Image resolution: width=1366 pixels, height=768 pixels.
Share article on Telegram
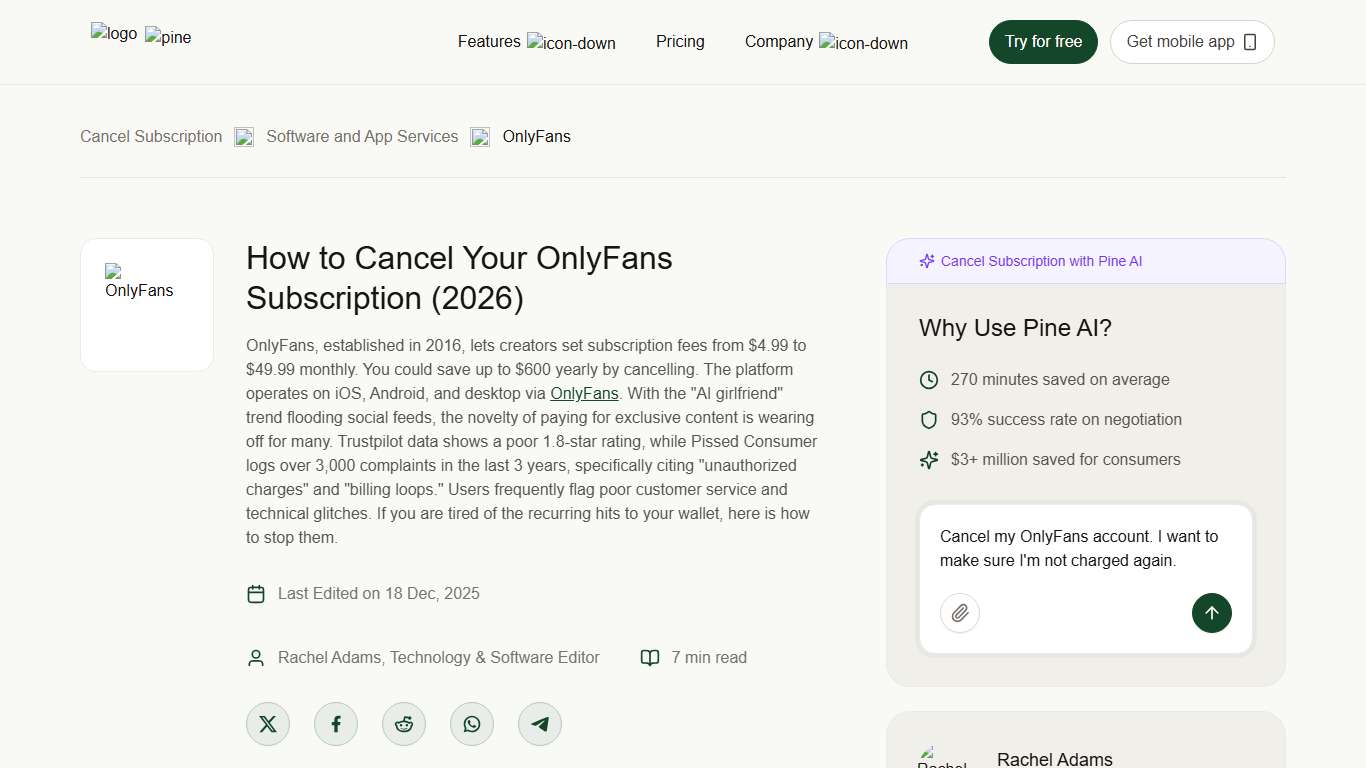coord(539,723)
